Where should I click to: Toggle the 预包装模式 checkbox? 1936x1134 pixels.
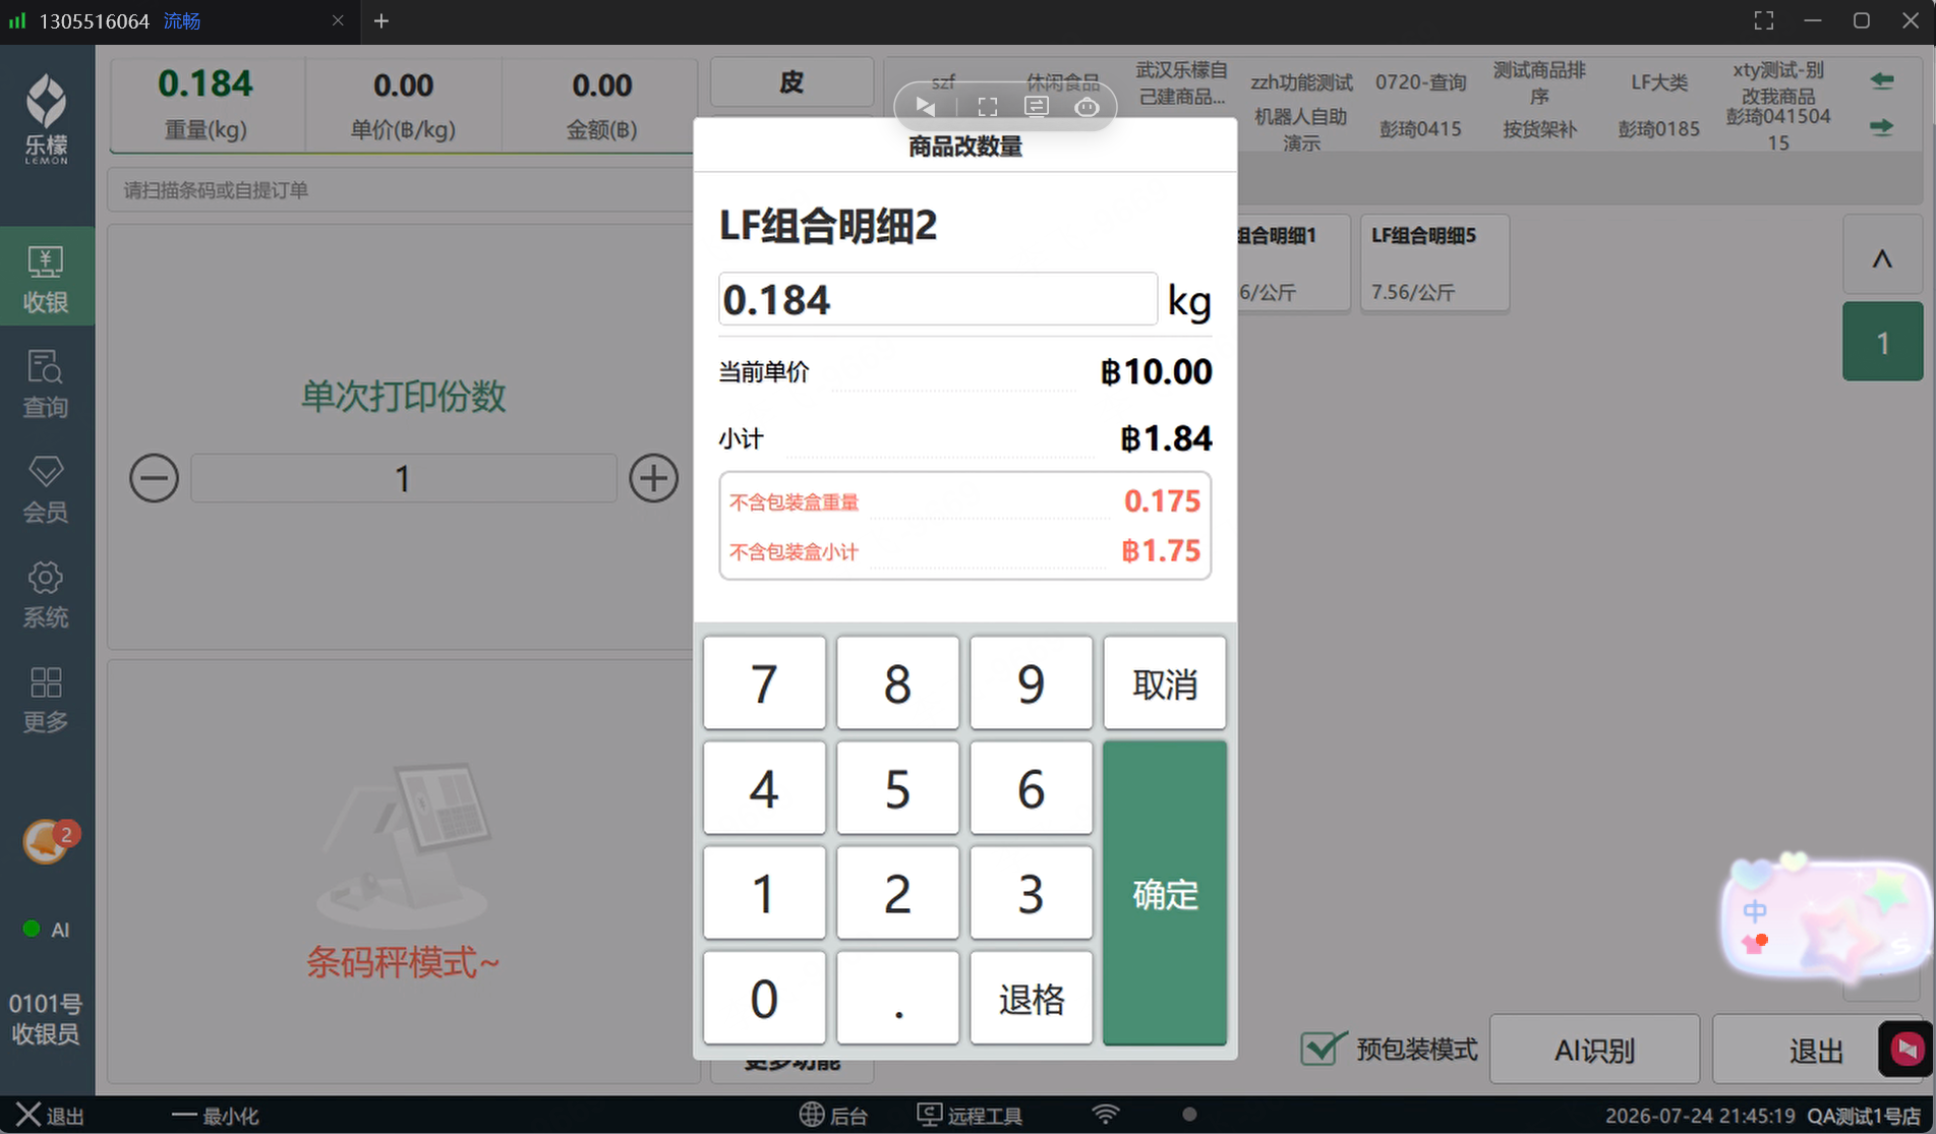[x=1322, y=1048]
